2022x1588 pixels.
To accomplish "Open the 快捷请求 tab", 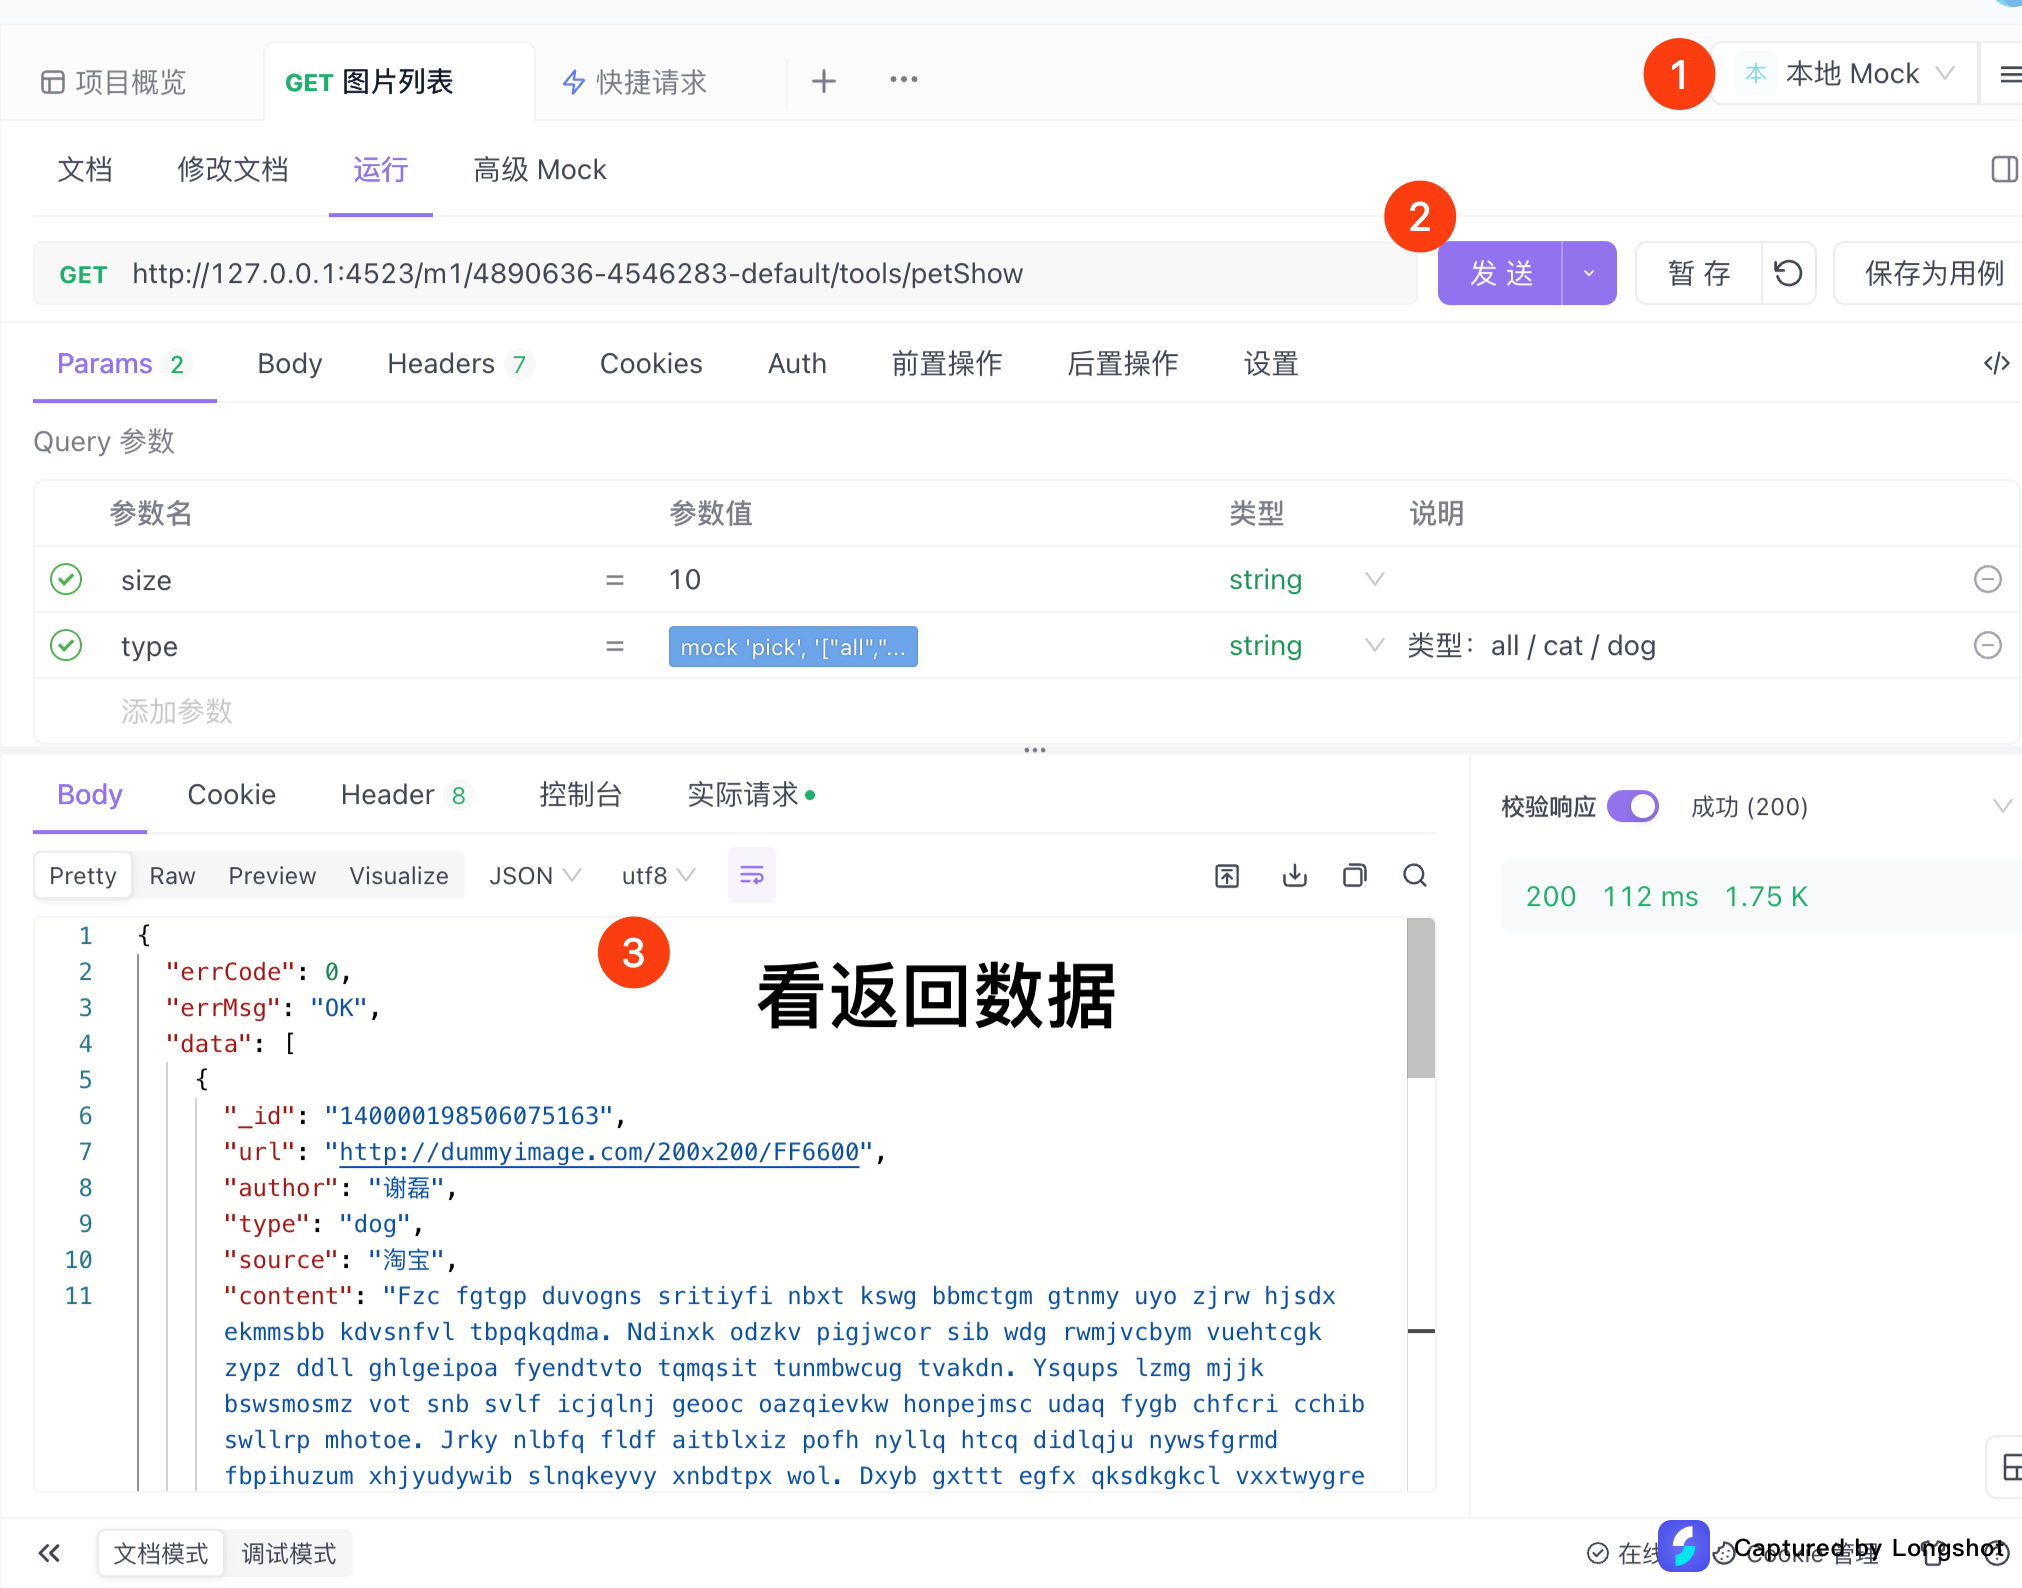I will pos(635,82).
